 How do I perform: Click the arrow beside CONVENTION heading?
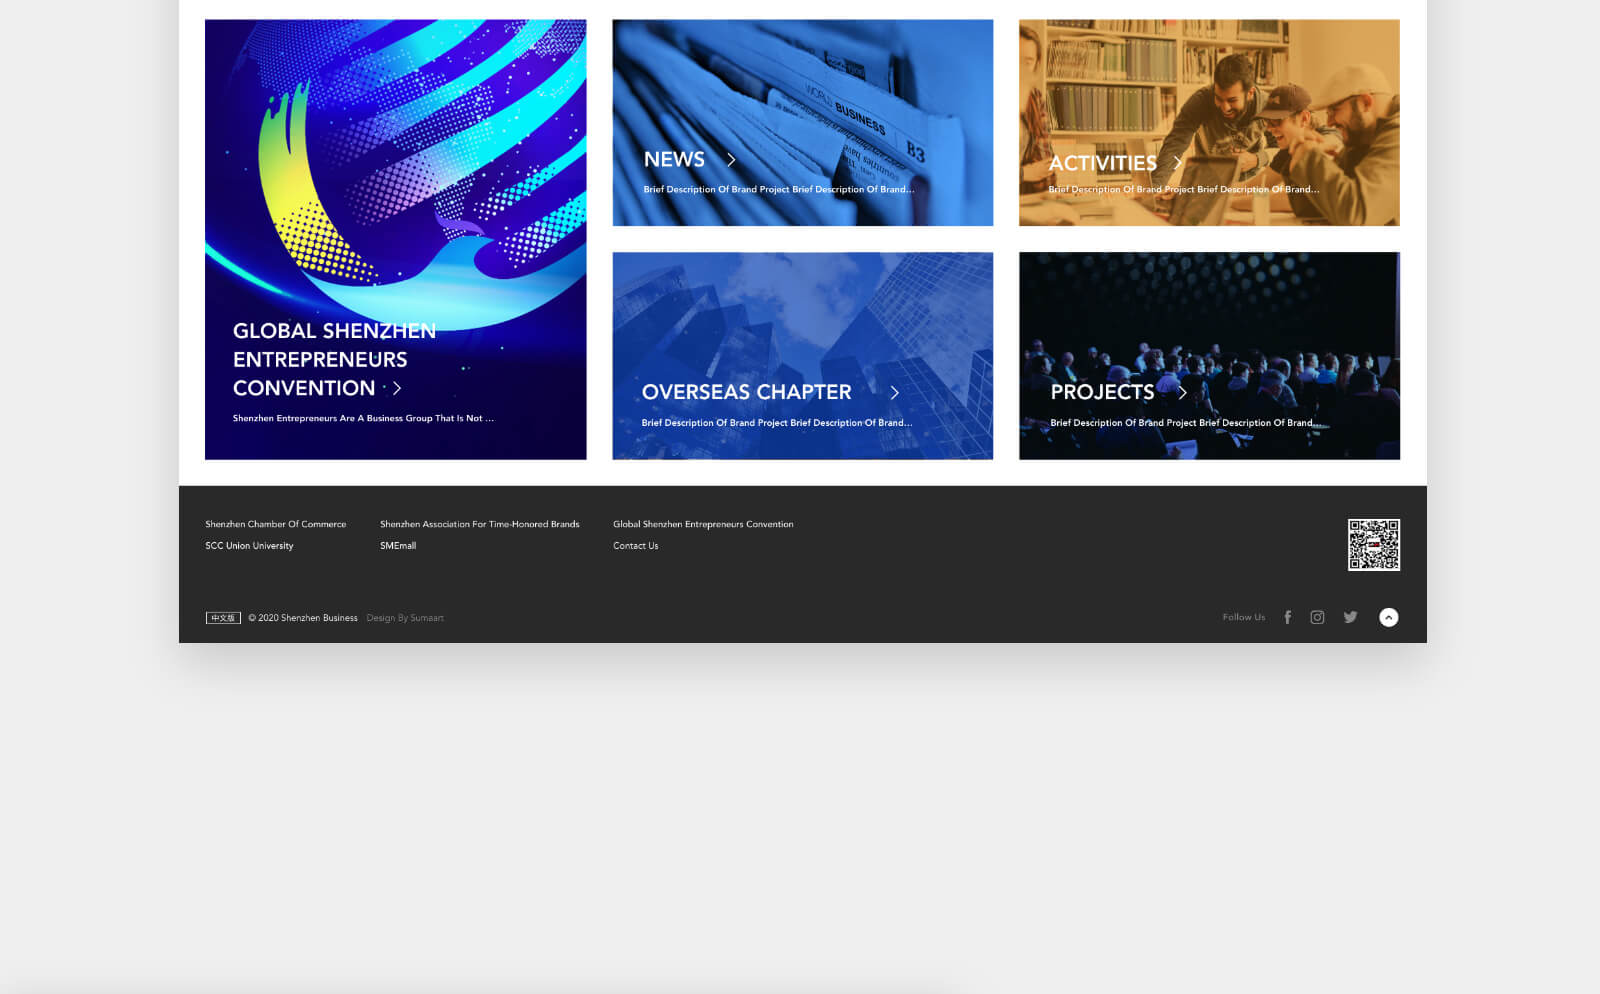397,388
